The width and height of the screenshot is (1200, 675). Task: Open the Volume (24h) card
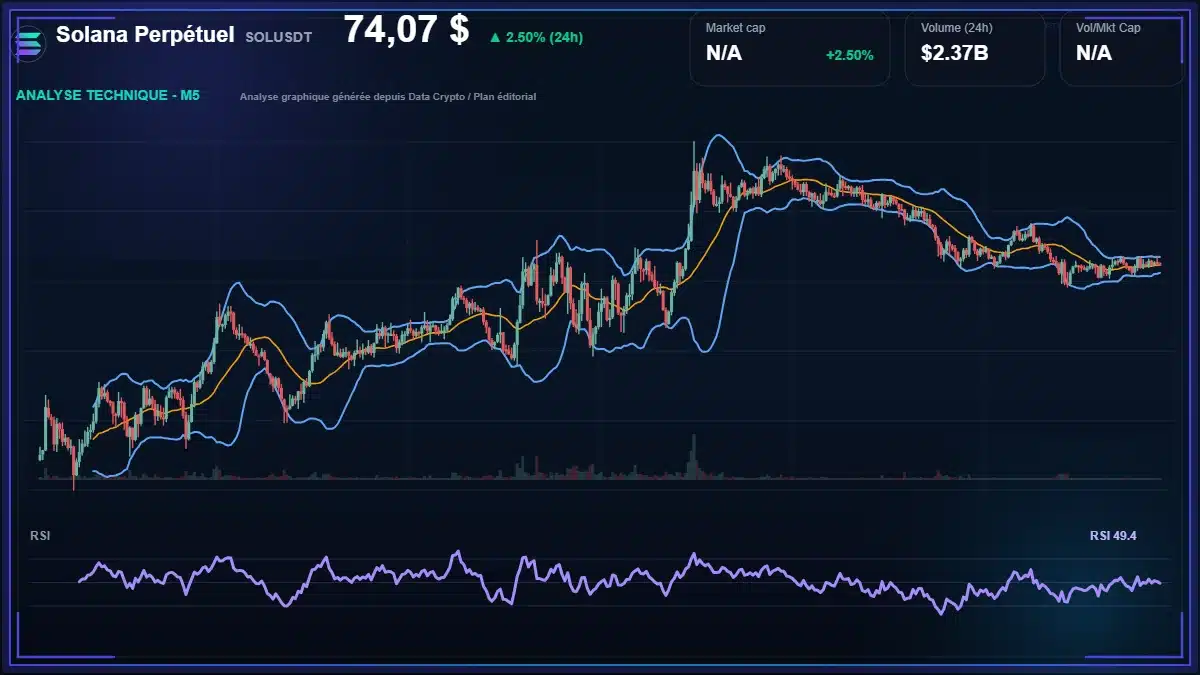click(x=975, y=49)
